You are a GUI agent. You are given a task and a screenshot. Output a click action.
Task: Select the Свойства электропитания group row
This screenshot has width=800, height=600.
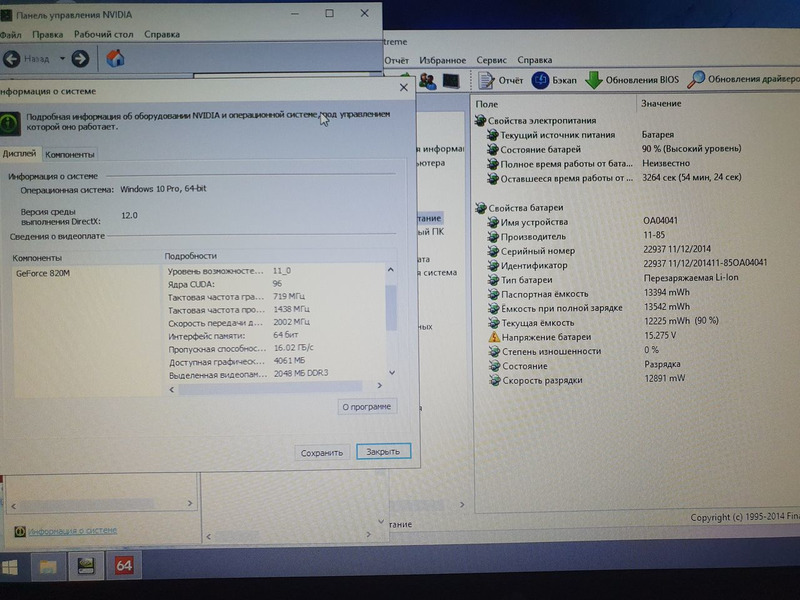pos(535,120)
